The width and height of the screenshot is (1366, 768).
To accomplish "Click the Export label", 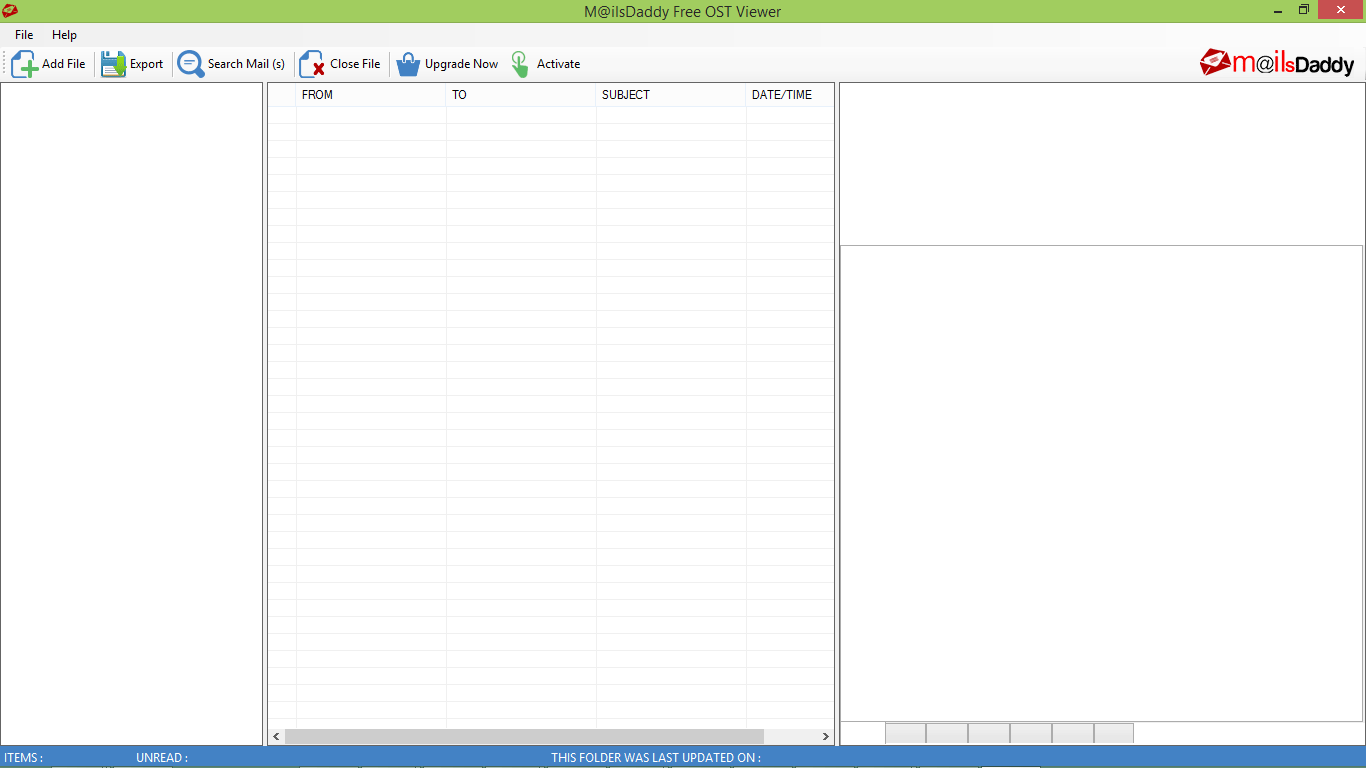I will [x=146, y=64].
